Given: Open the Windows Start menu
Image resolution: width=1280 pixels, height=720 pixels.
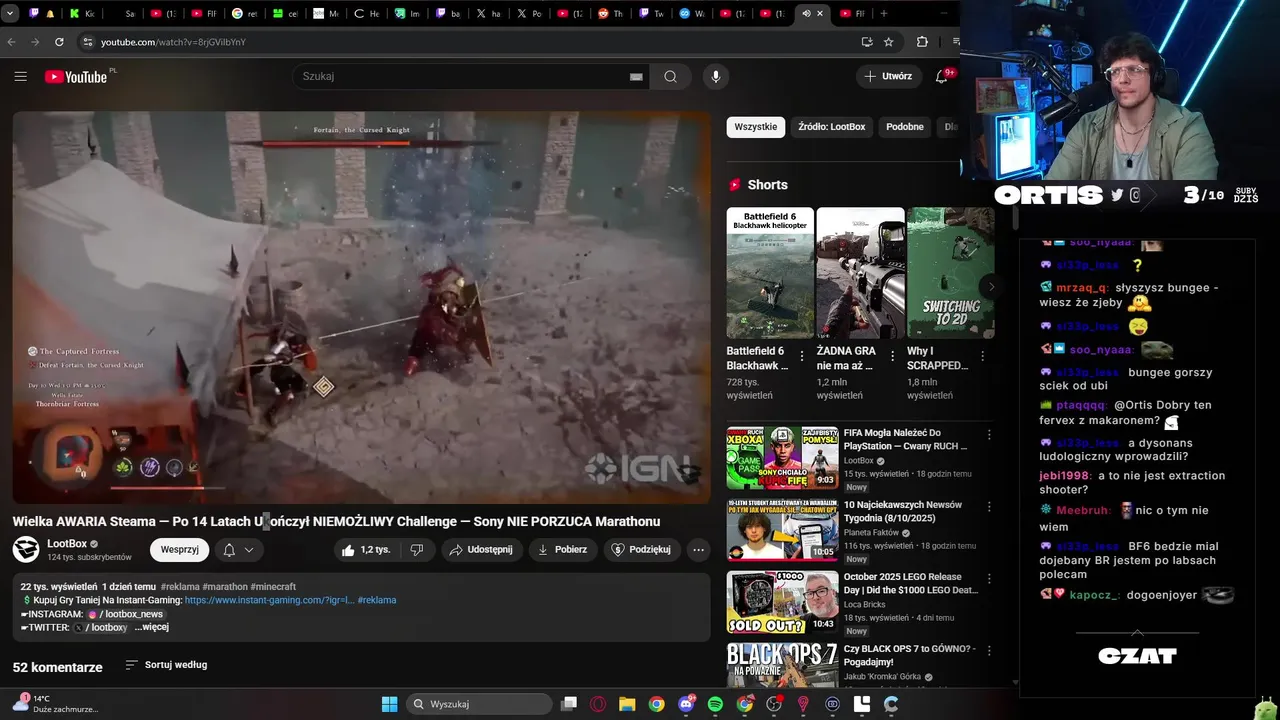Looking at the screenshot, I should pyautogui.click(x=390, y=704).
